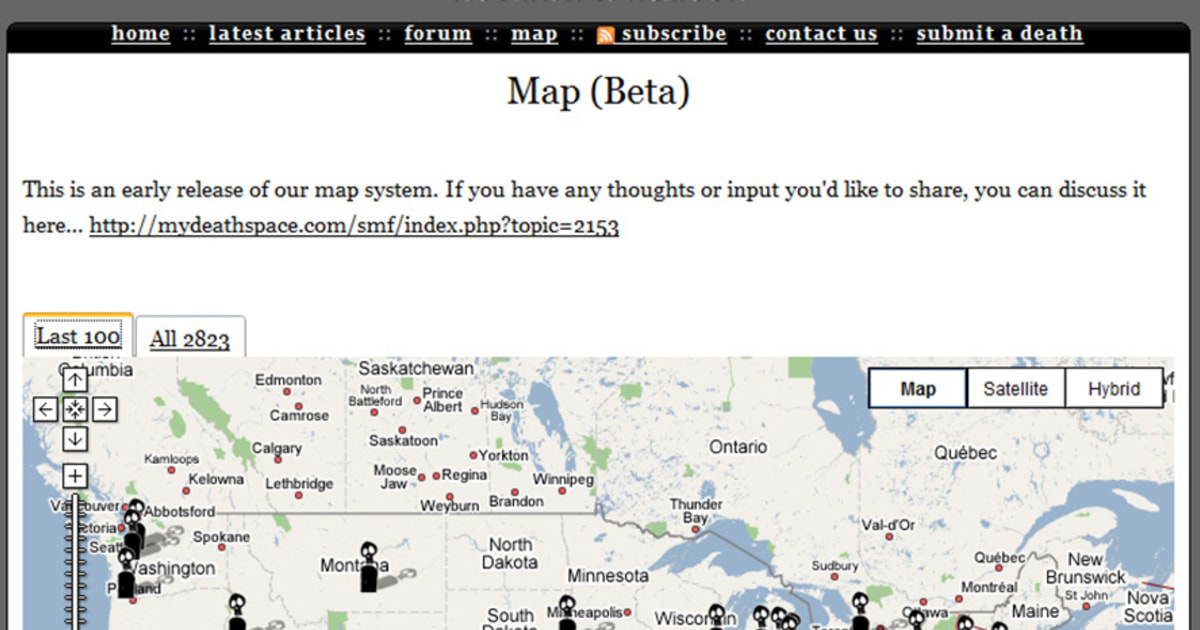
Task: Select the Last 100 tab
Action: pyautogui.click(x=76, y=335)
